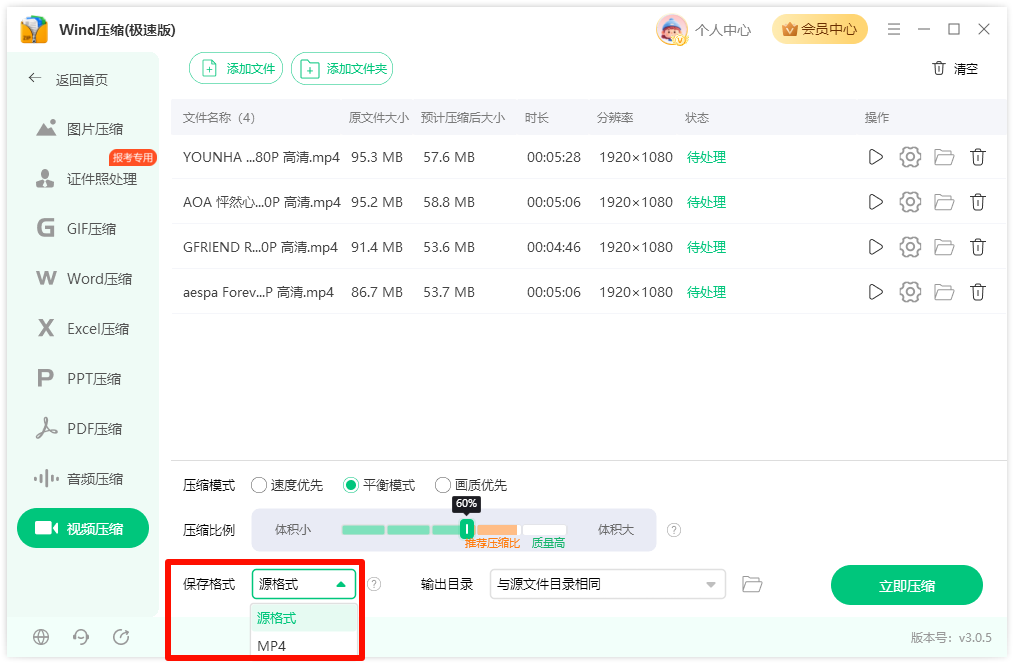
Task: Click 清空 to clear list
Action: (x=955, y=69)
